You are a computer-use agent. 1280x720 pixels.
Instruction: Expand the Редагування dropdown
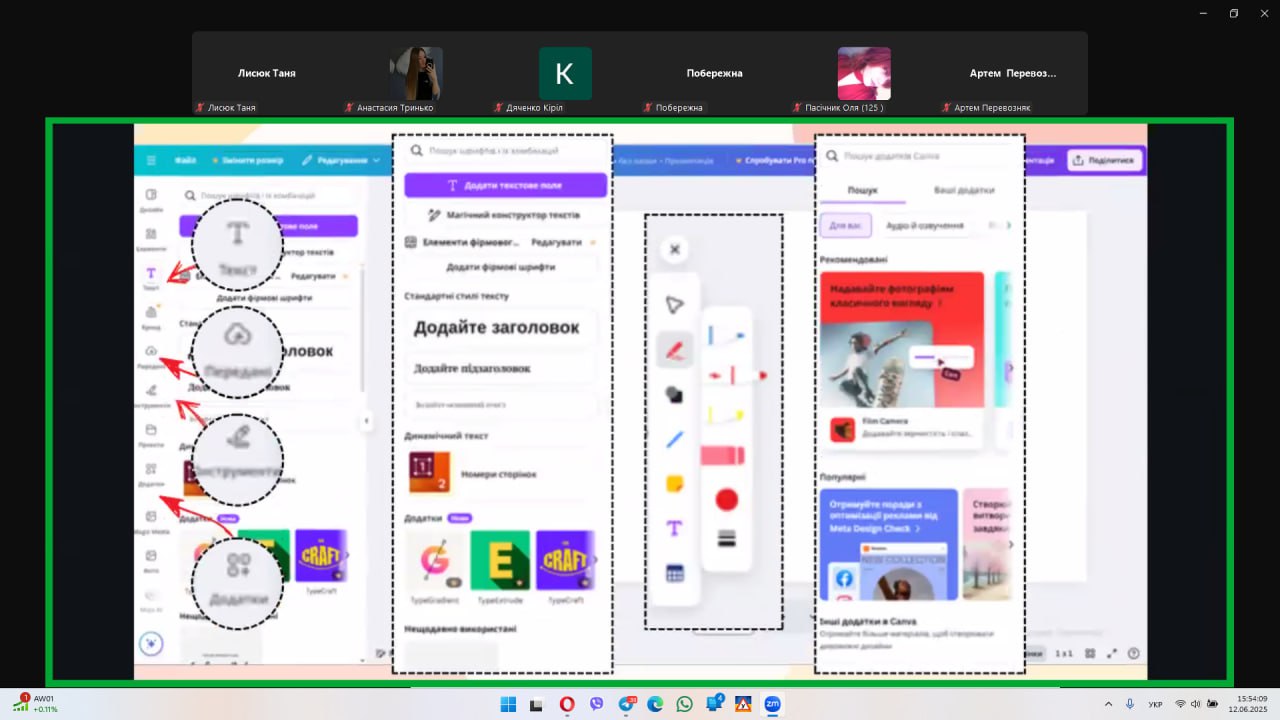(x=342, y=160)
